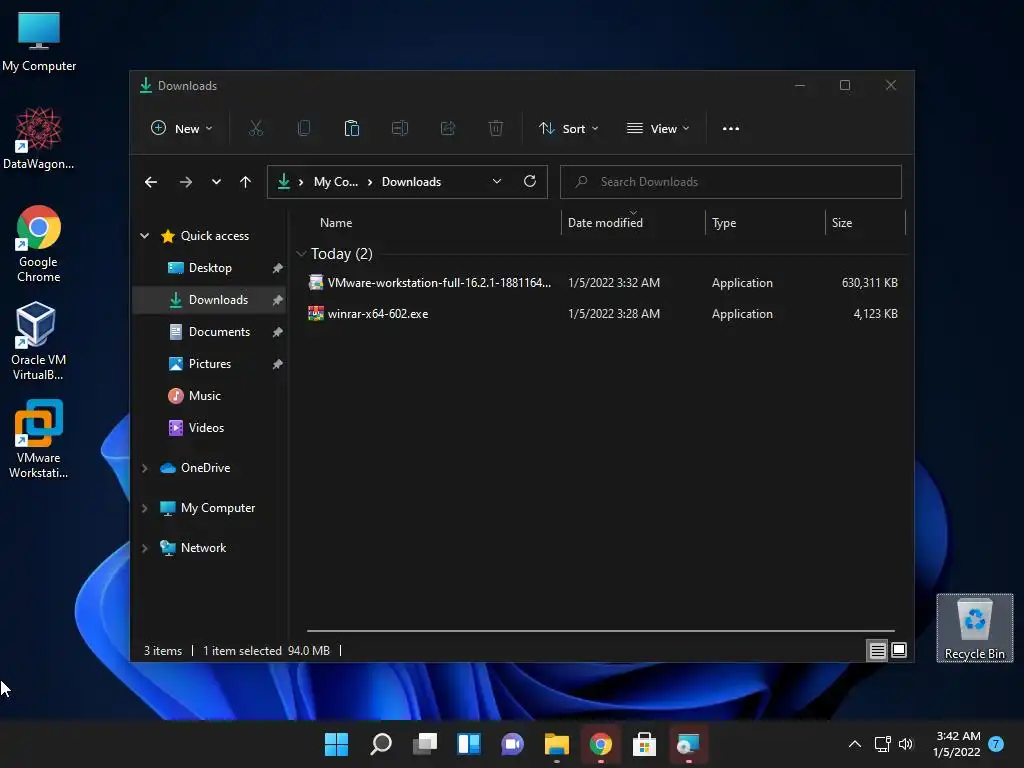Select the VMware-workstation installer icon
Image resolution: width=1024 pixels, height=768 pixels.
pyautogui.click(x=315, y=283)
